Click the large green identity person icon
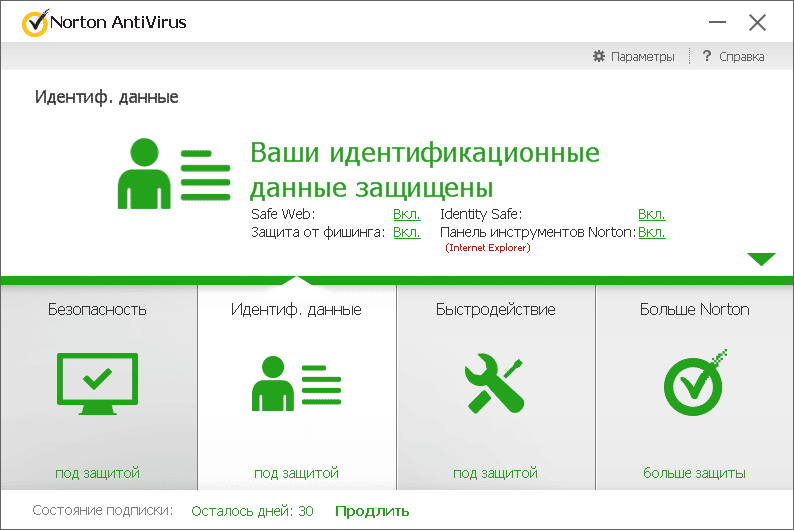The height and width of the screenshot is (530, 794). (x=174, y=173)
